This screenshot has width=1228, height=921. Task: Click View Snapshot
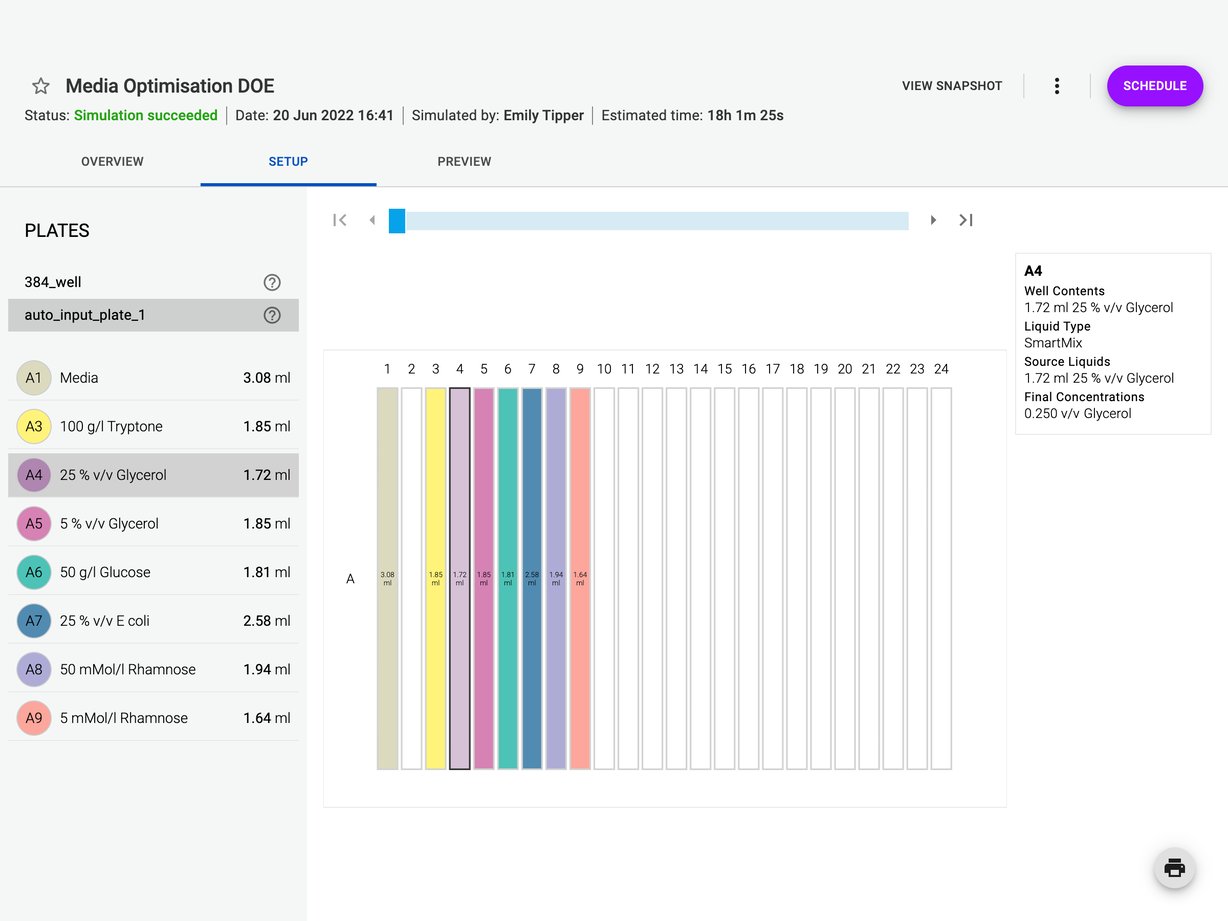point(951,86)
